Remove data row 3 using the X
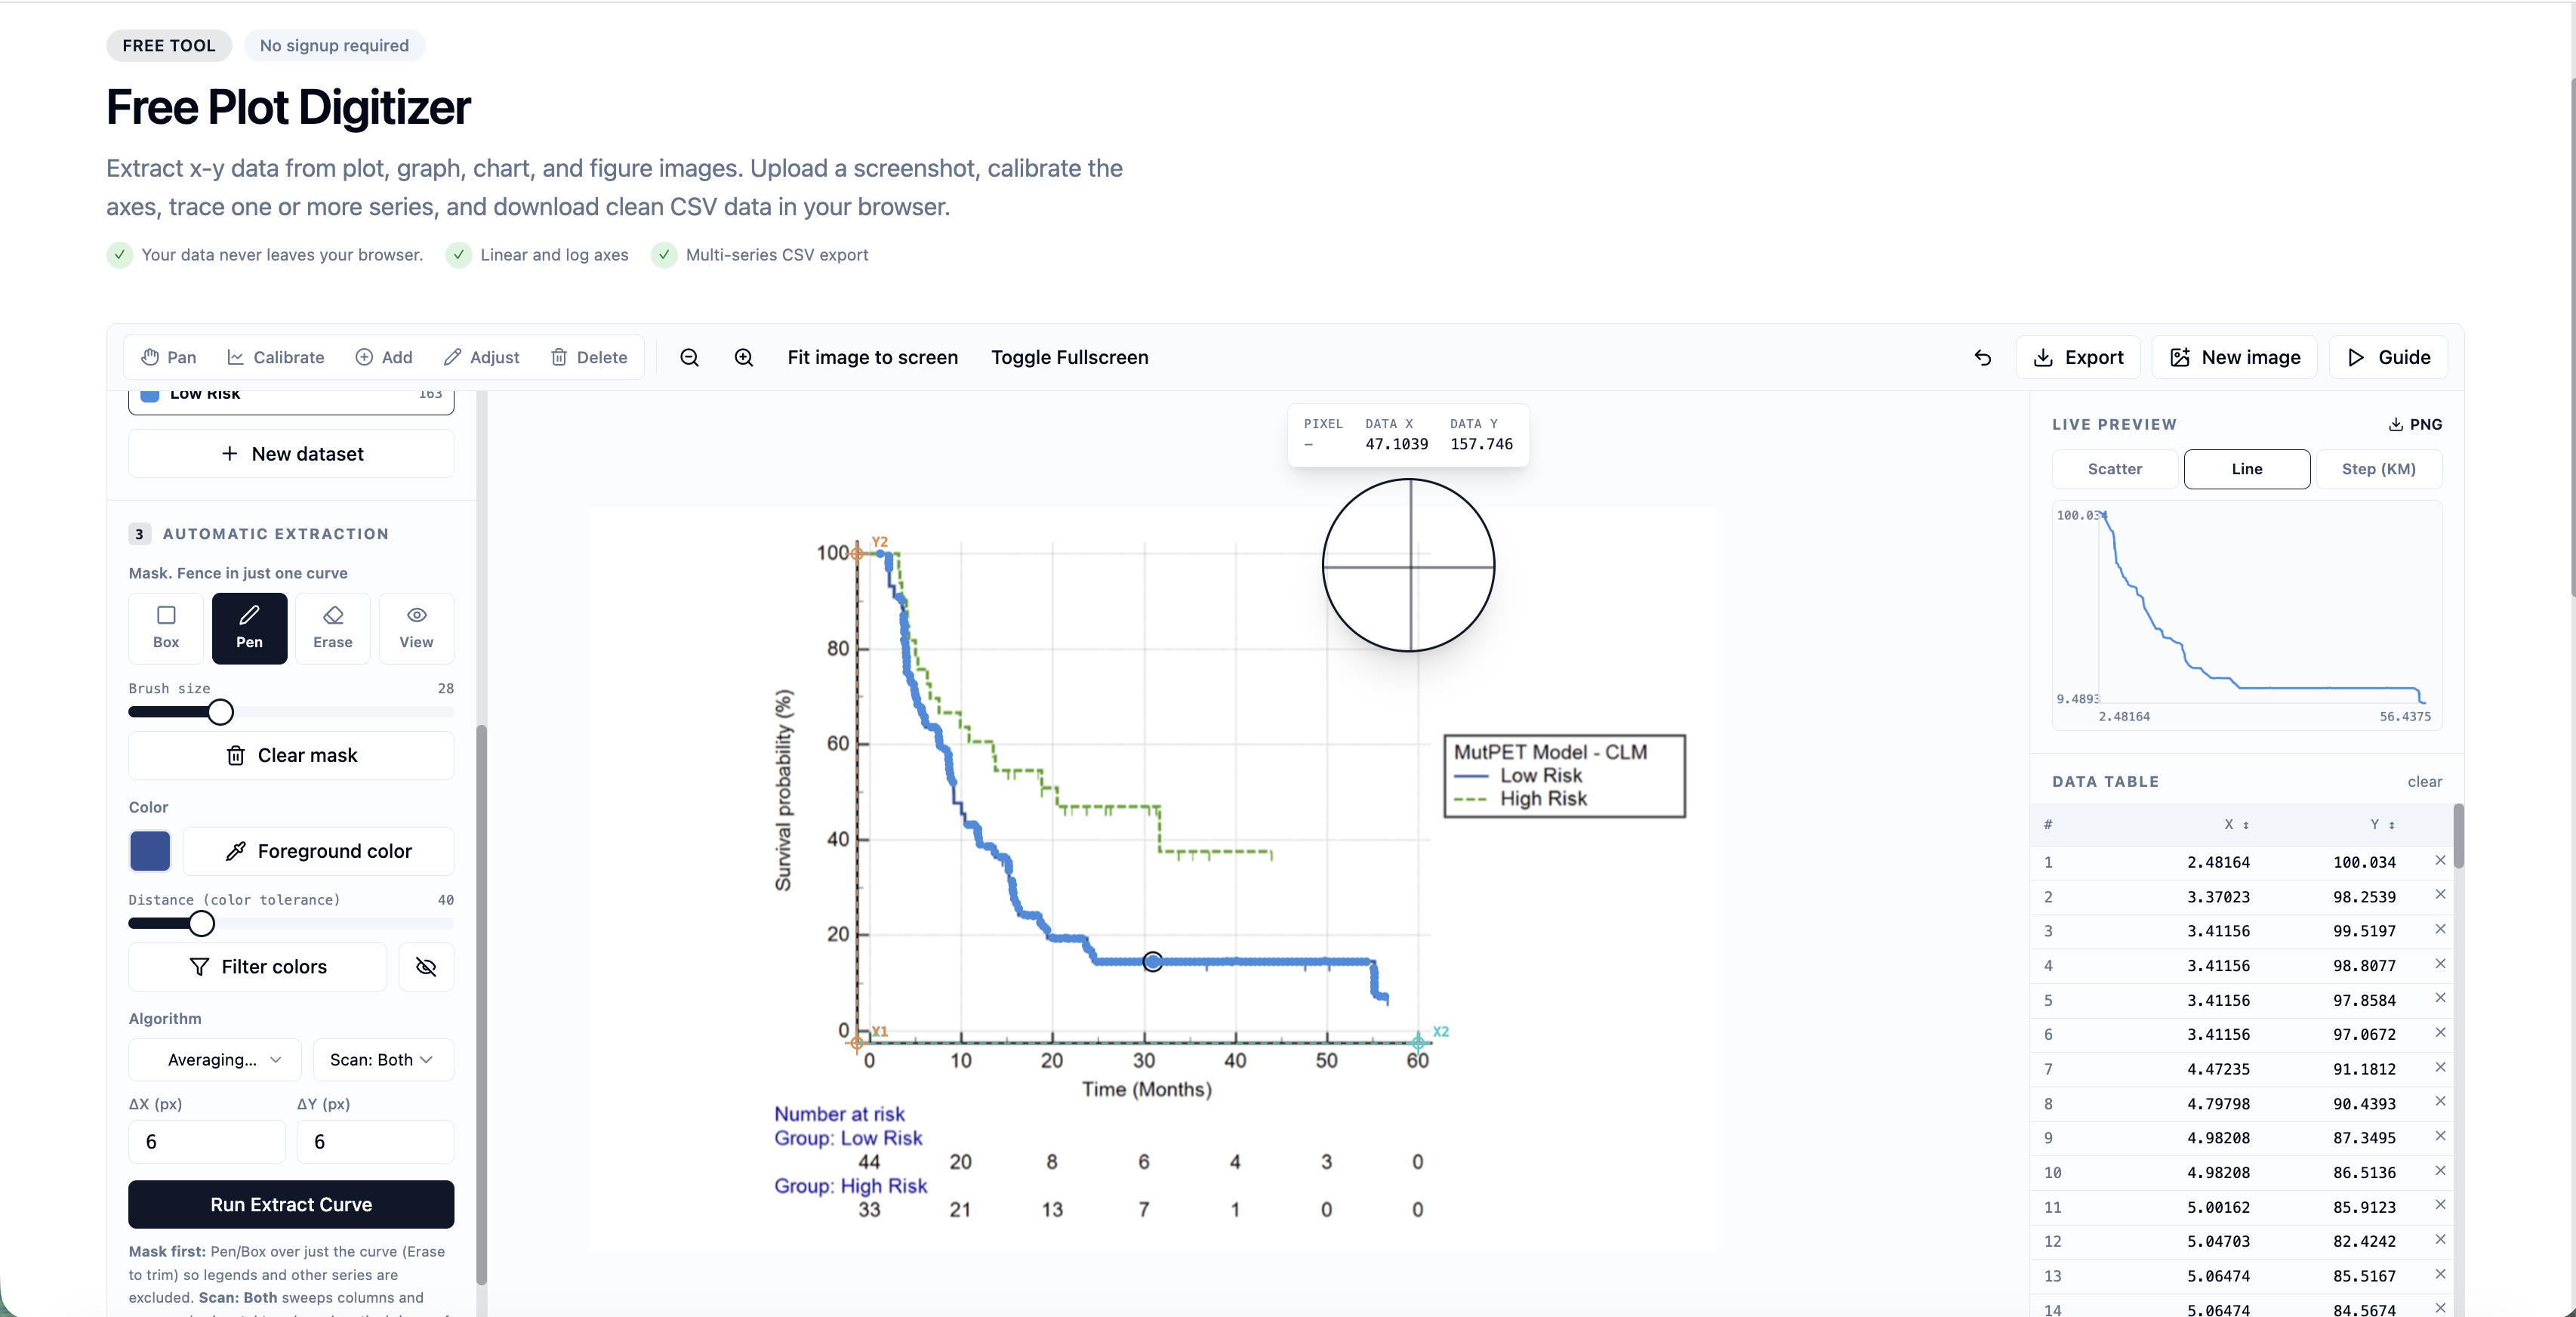2576x1317 pixels. click(2440, 929)
